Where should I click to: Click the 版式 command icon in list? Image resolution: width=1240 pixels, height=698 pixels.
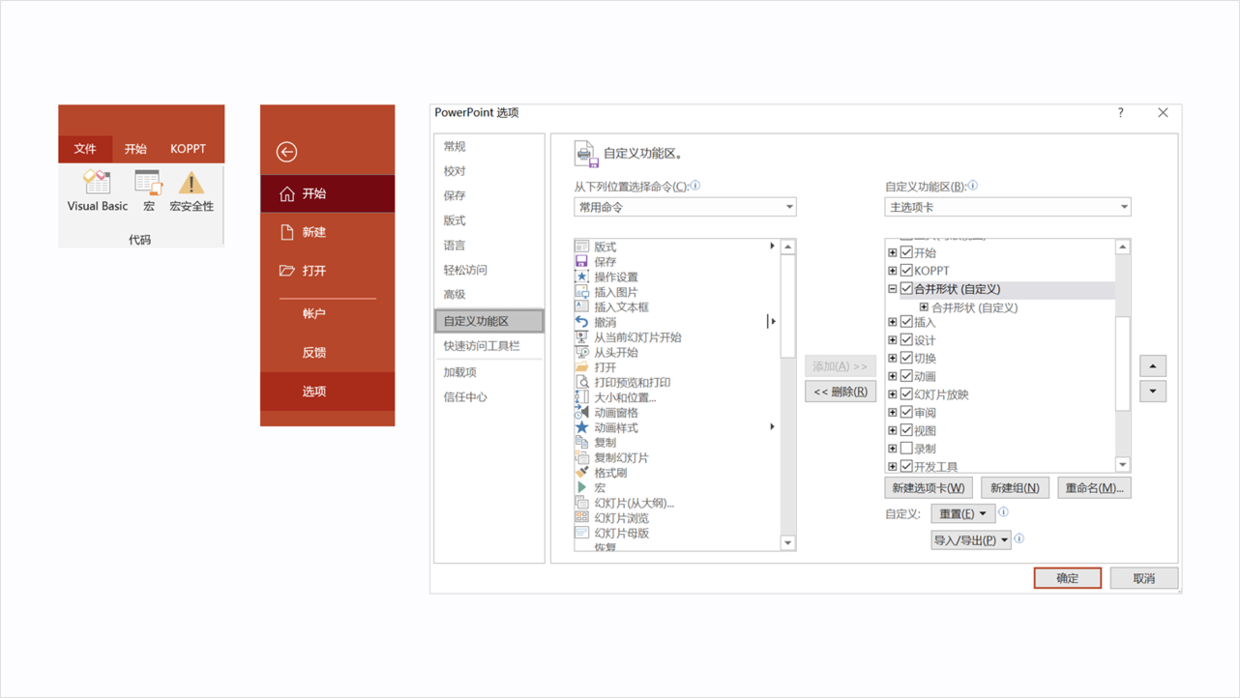pyautogui.click(x=582, y=246)
